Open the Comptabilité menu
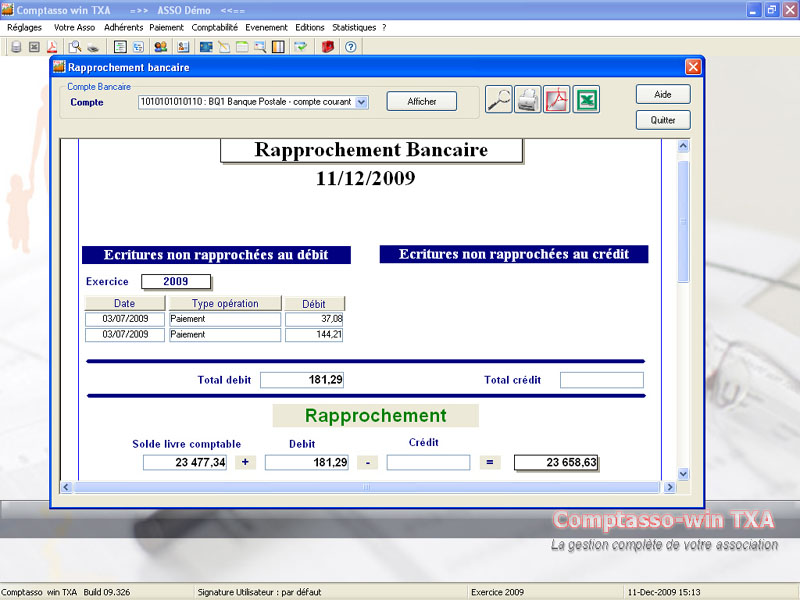 click(217, 28)
